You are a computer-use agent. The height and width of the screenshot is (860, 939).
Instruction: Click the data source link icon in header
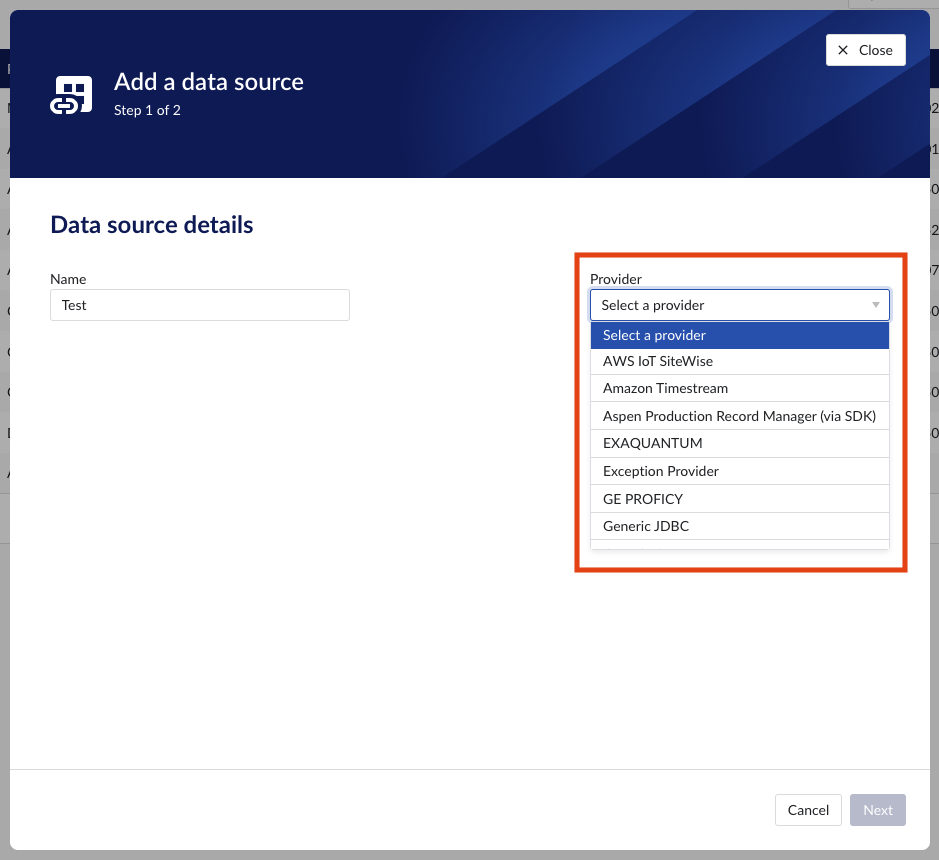coord(71,95)
